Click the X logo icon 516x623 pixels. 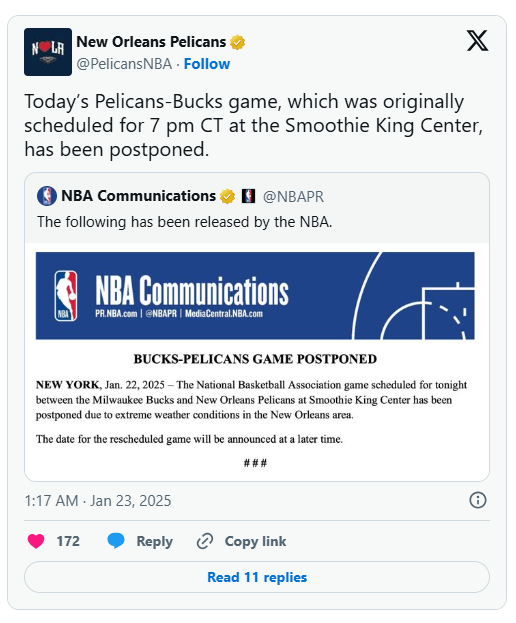click(477, 41)
